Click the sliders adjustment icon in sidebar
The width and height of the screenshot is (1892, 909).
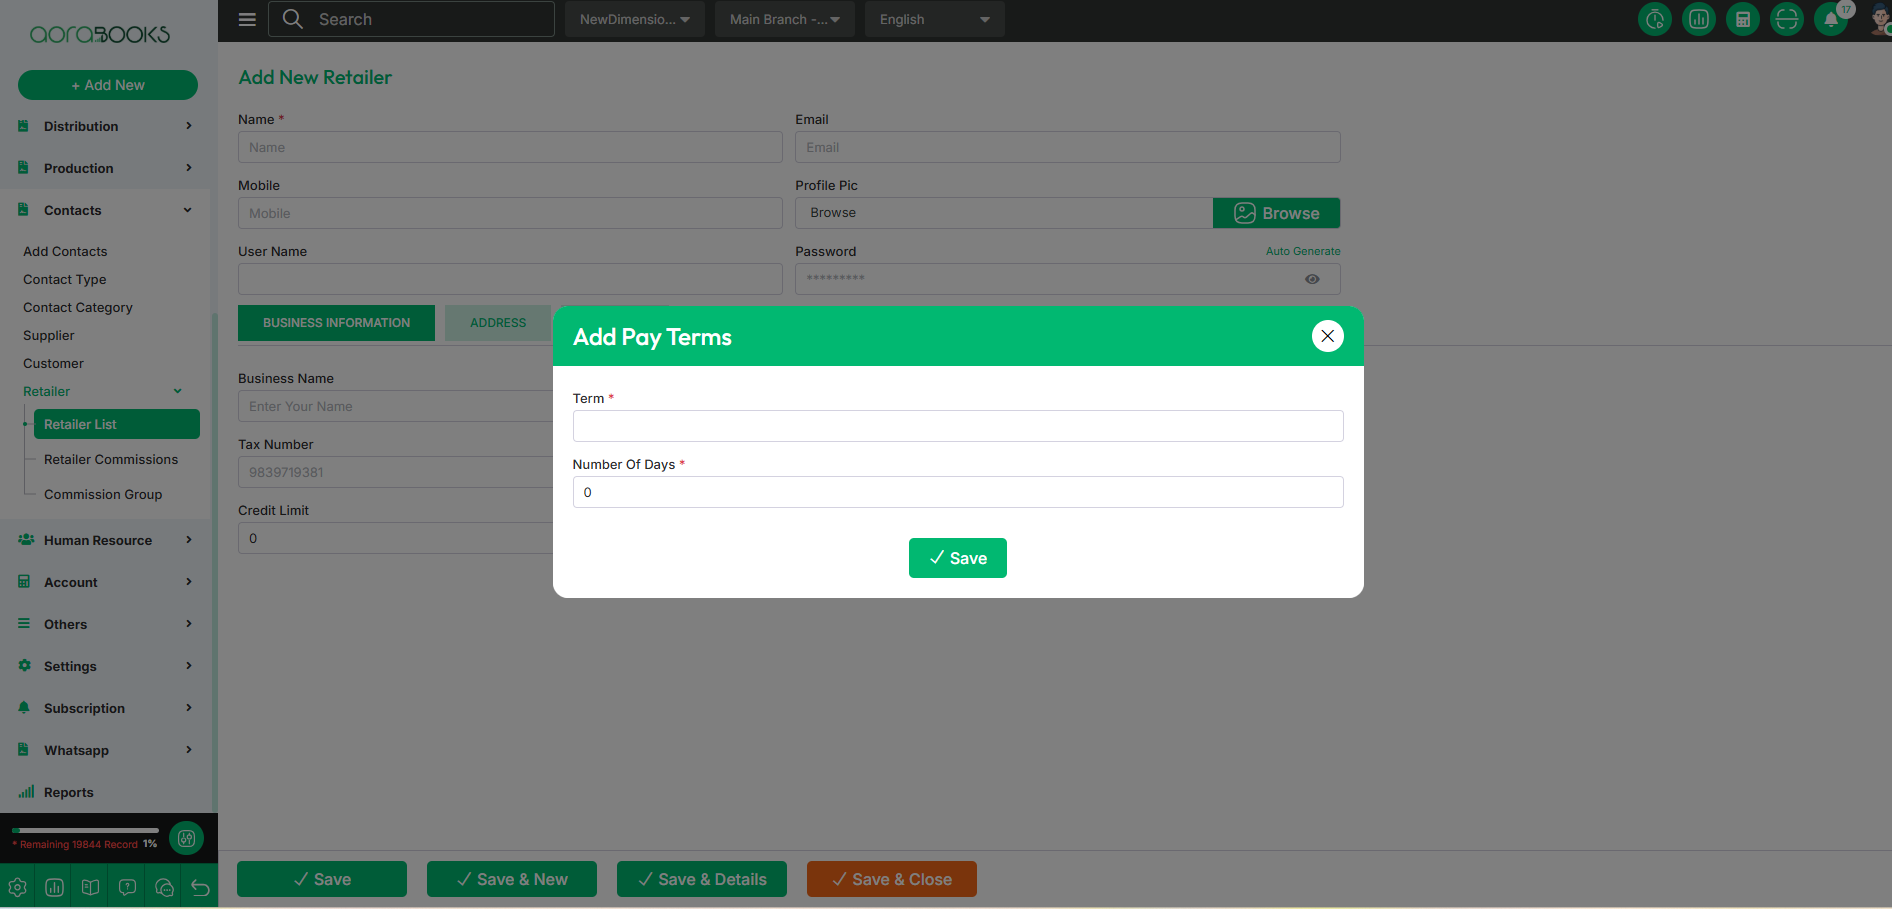[x=186, y=838]
